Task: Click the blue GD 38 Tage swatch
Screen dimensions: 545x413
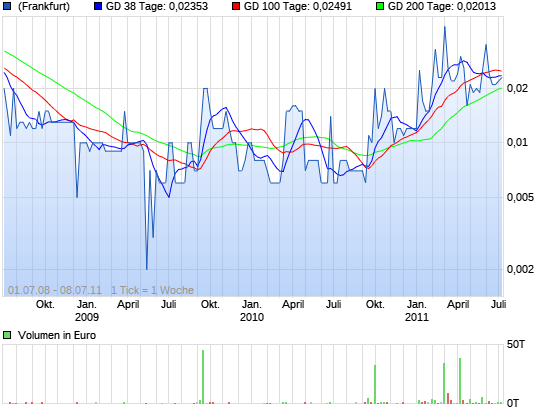Action: point(98,6)
